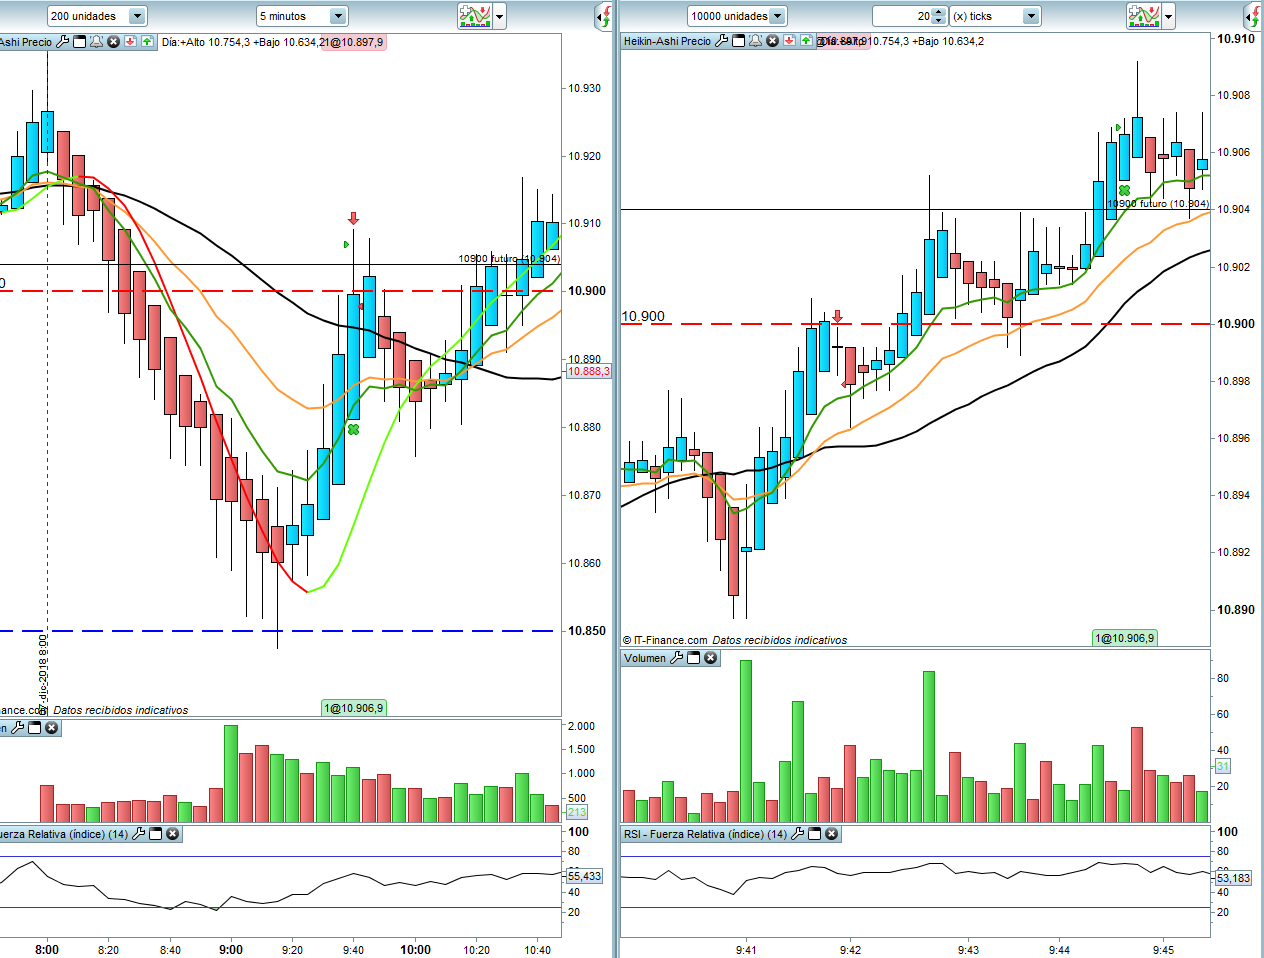Click 10900 futuro order line label on right chart
Image resolution: width=1264 pixels, height=958 pixels.
click(1158, 203)
